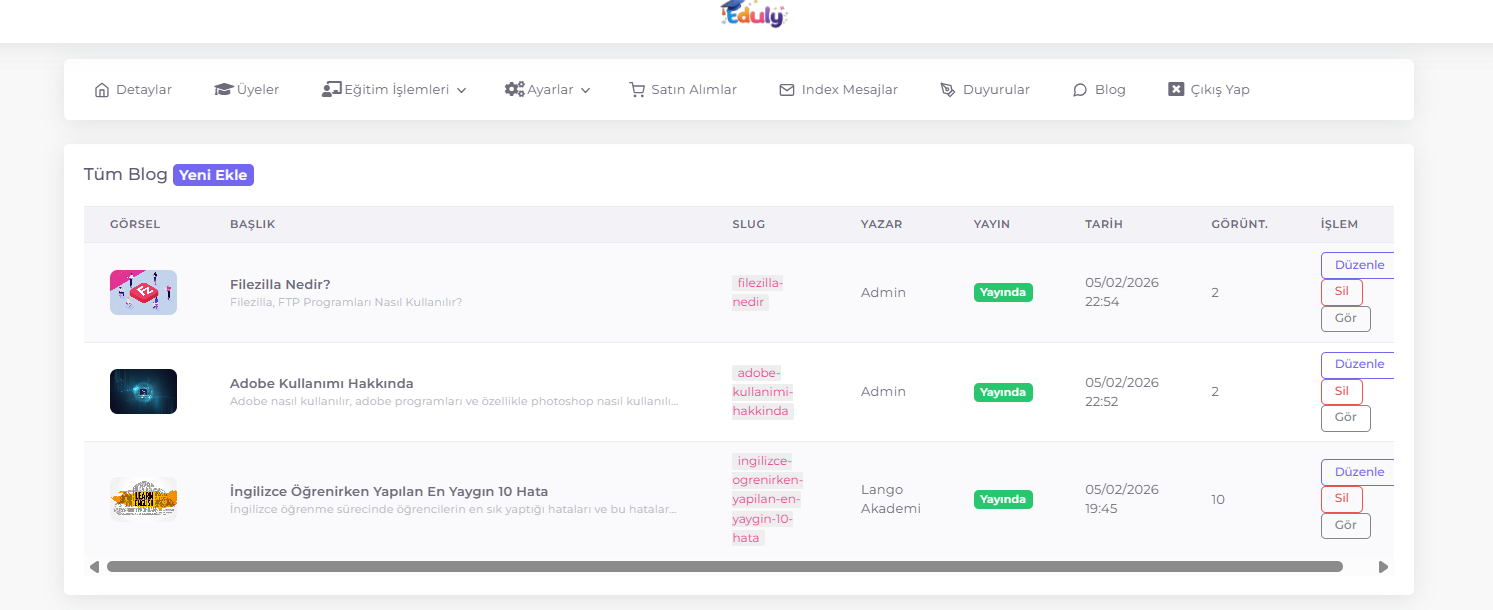Open the Filezilla Nedir? thumbnail image

click(143, 292)
